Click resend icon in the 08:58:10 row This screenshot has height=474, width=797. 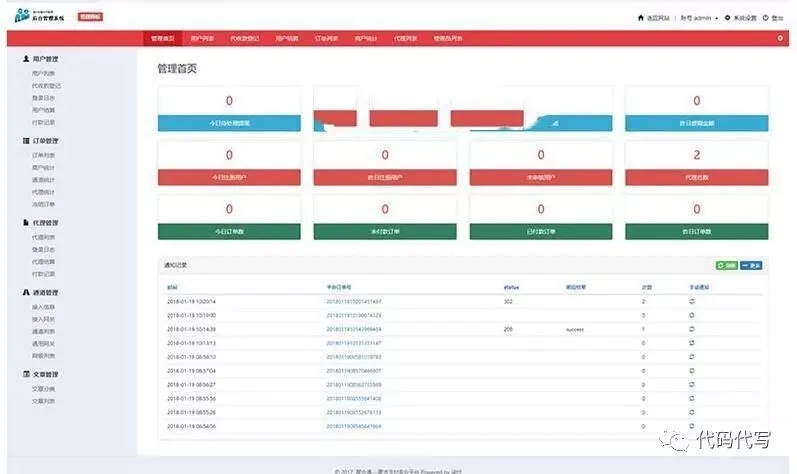pyautogui.click(x=692, y=357)
